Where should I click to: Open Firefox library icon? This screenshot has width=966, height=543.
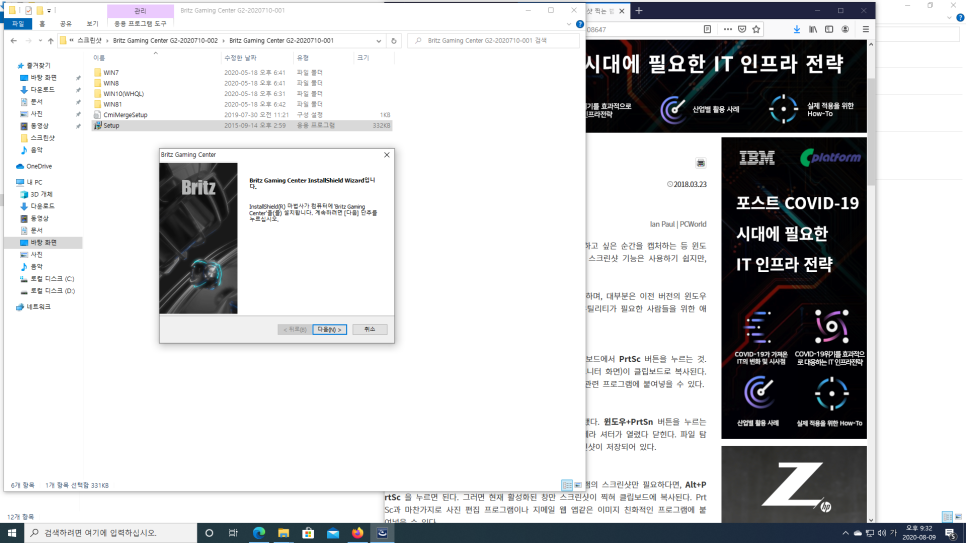coord(813,29)
